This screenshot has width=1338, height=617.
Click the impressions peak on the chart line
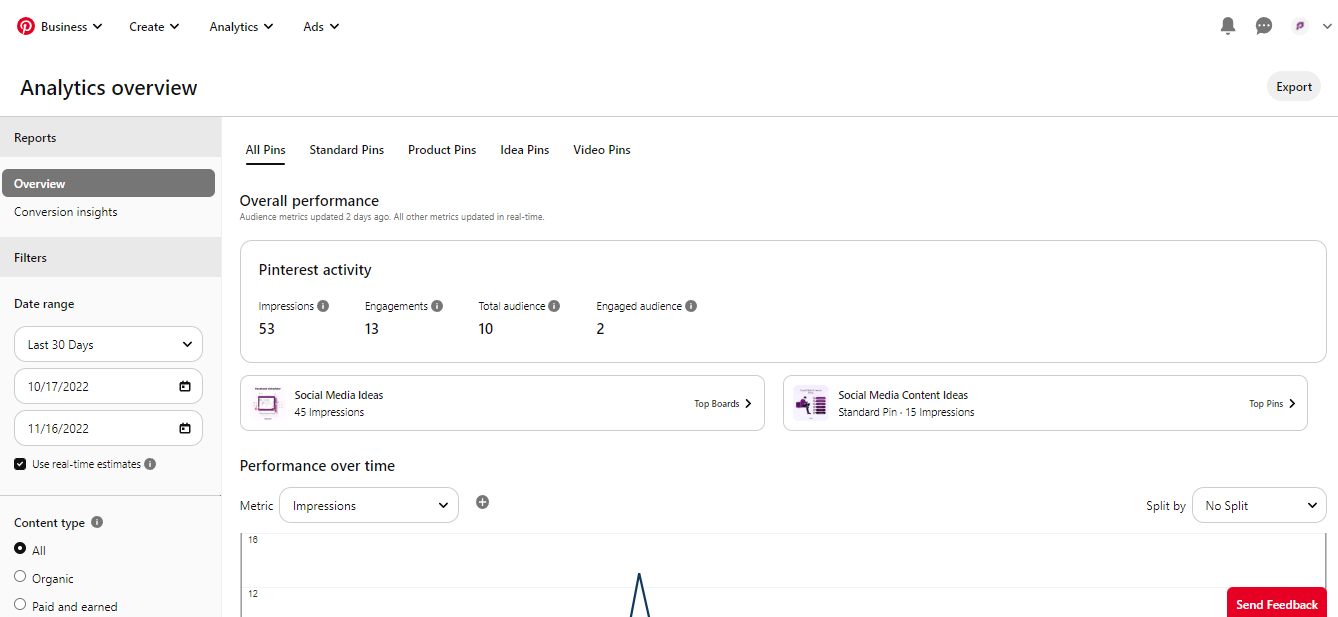(x=639, y=575)
